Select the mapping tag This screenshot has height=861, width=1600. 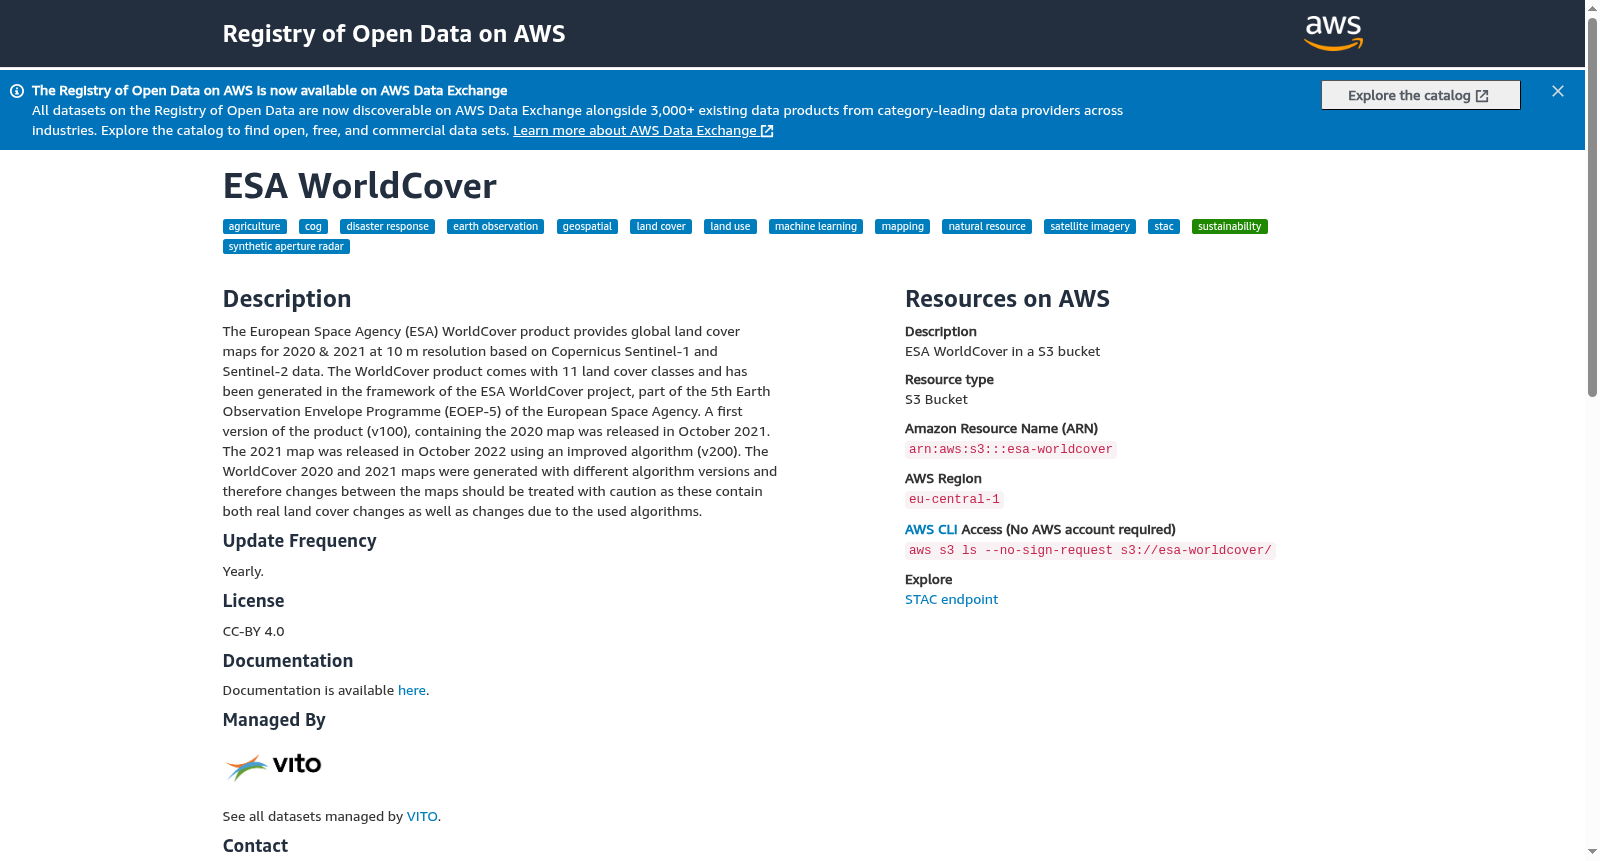[903, 227]
